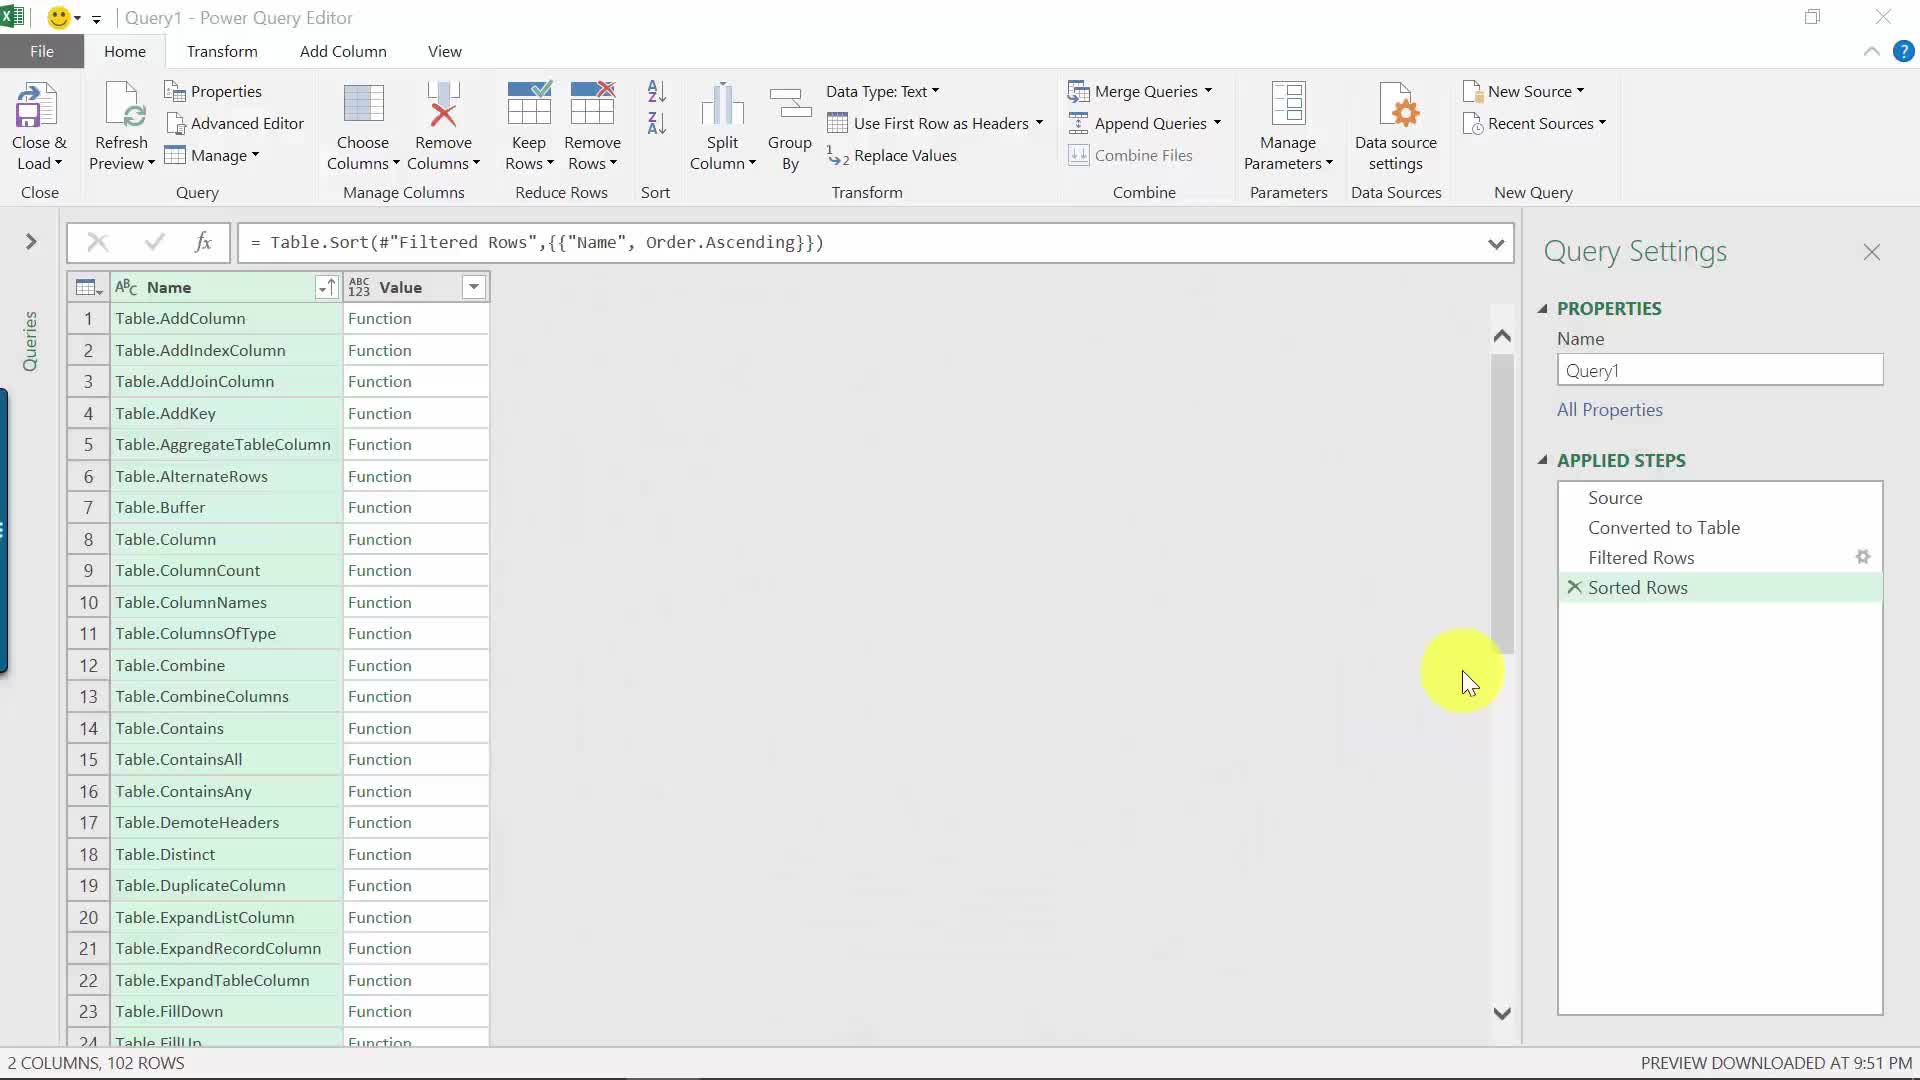Click the Sort Descending Z-A icon

point(656,124)
